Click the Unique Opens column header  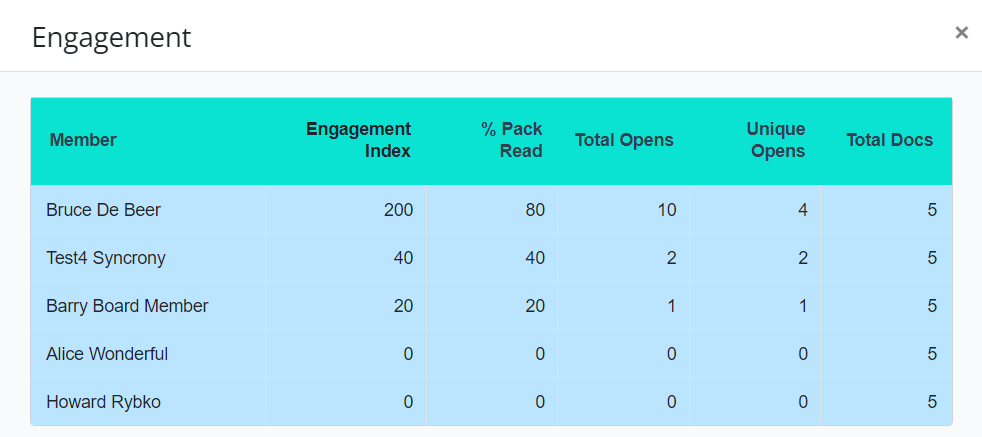(x=776, y=140)
